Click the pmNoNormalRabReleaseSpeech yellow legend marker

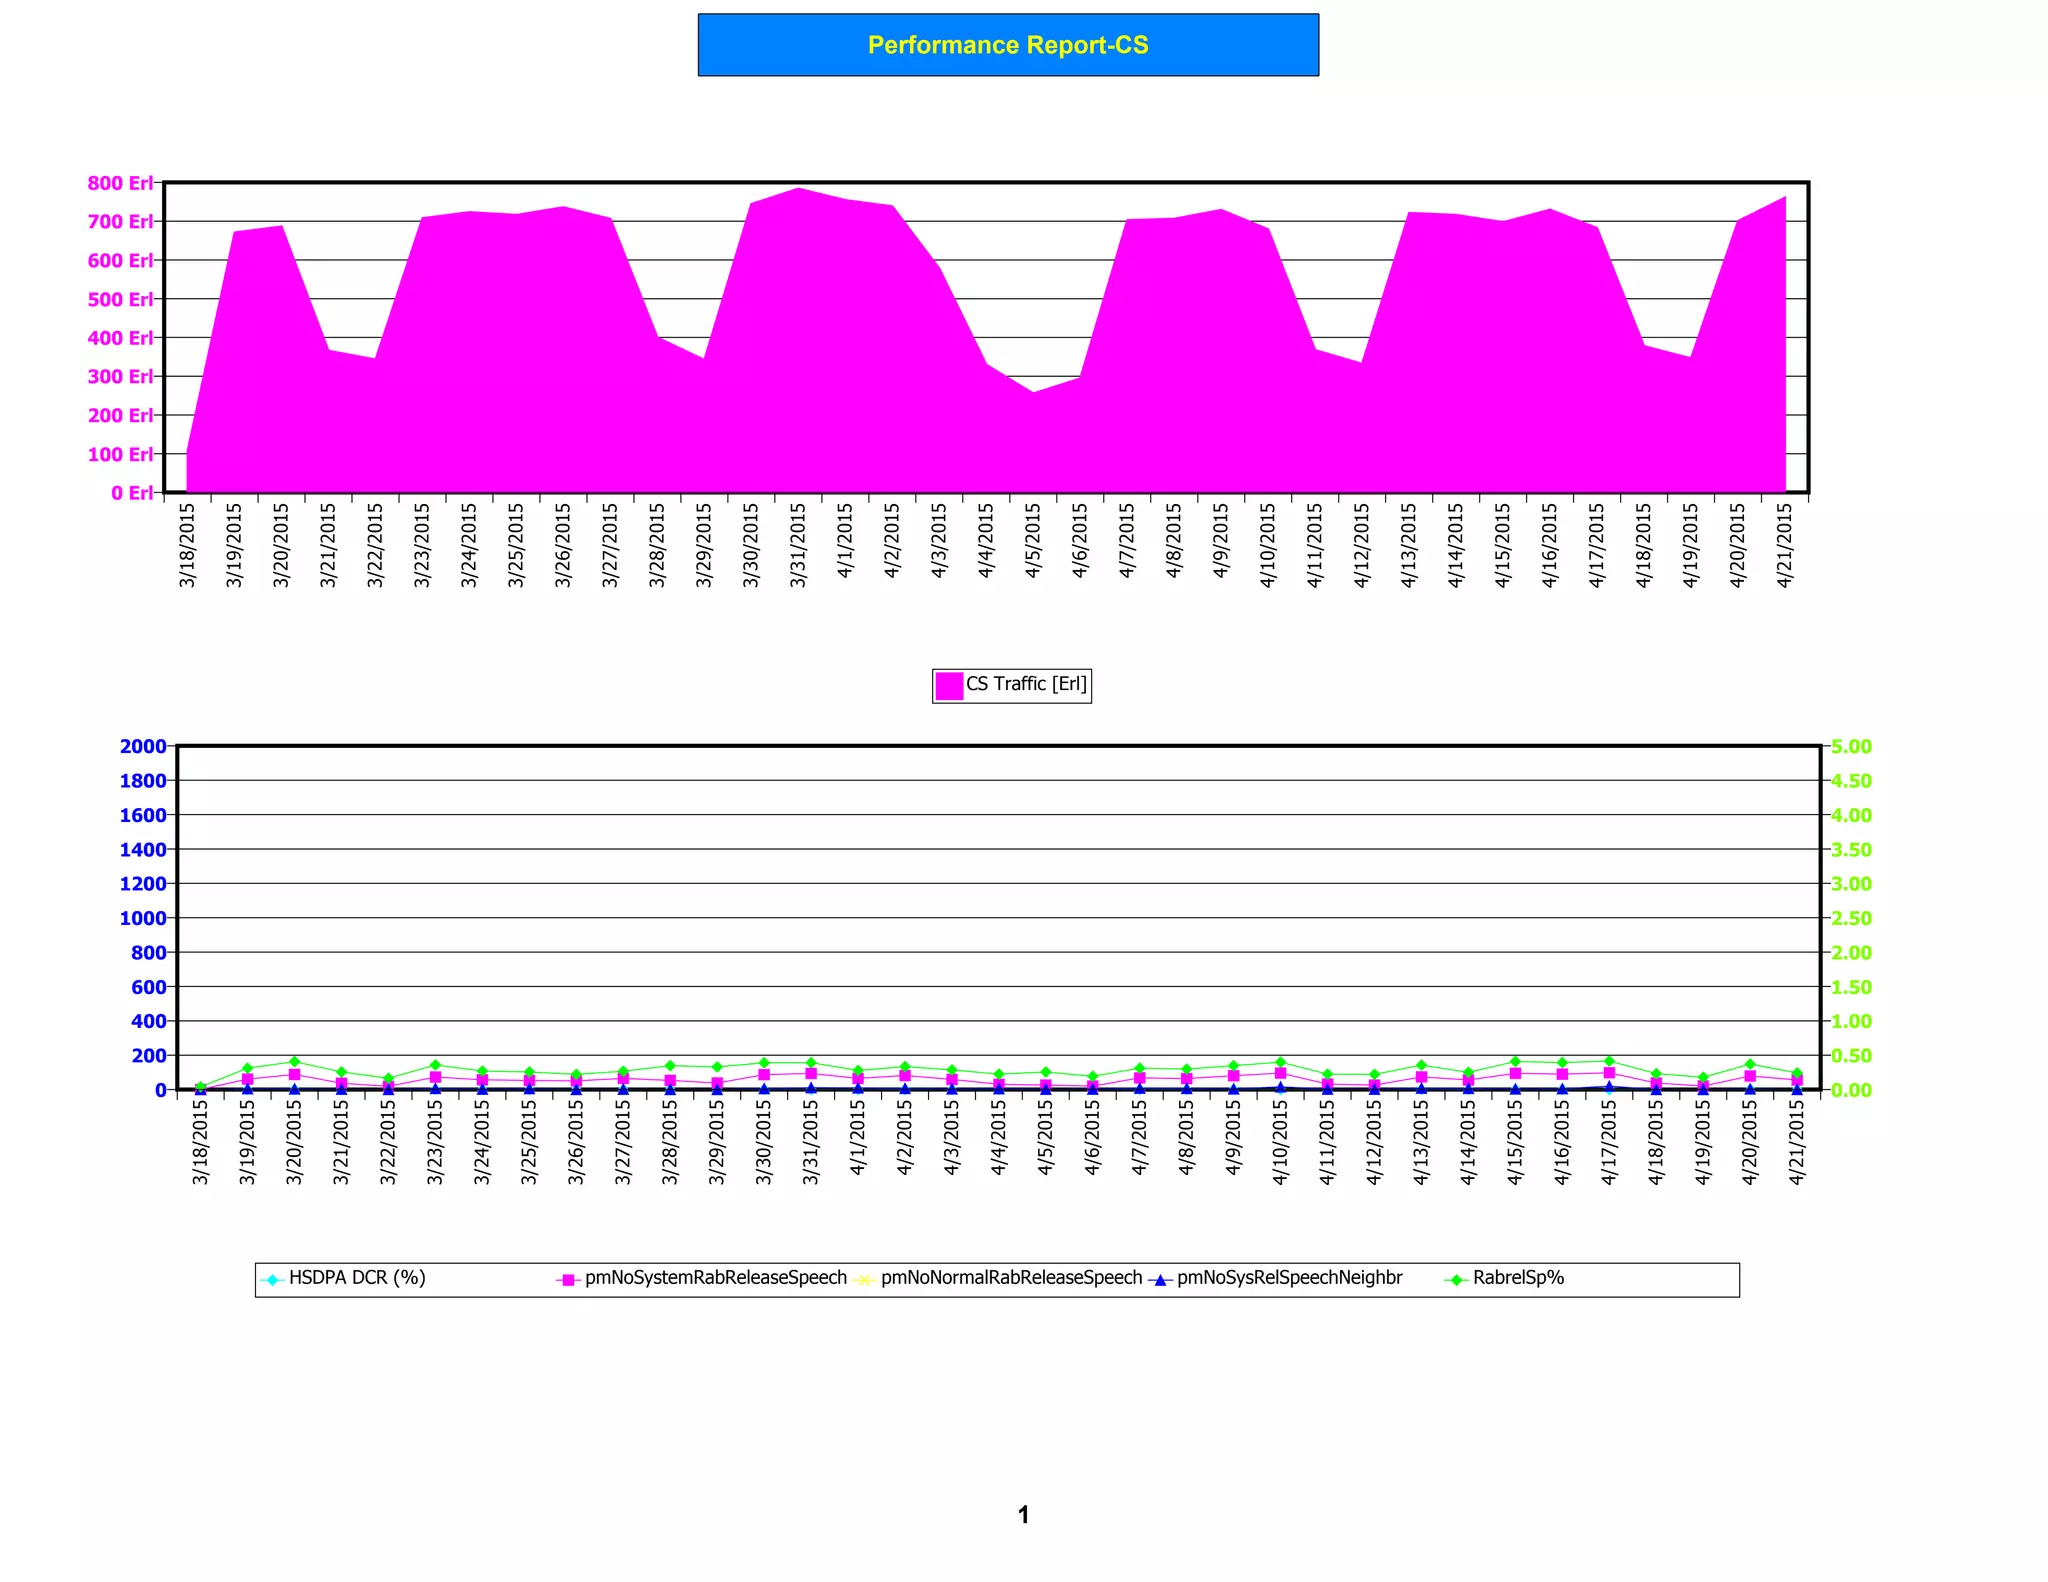pyautogui.click(x=864, y=1279)
